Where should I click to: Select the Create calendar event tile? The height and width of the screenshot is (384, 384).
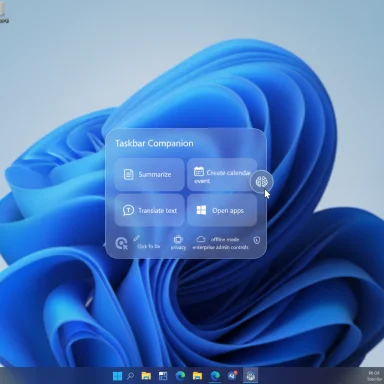pyautogui.click(x=222, y=174)
